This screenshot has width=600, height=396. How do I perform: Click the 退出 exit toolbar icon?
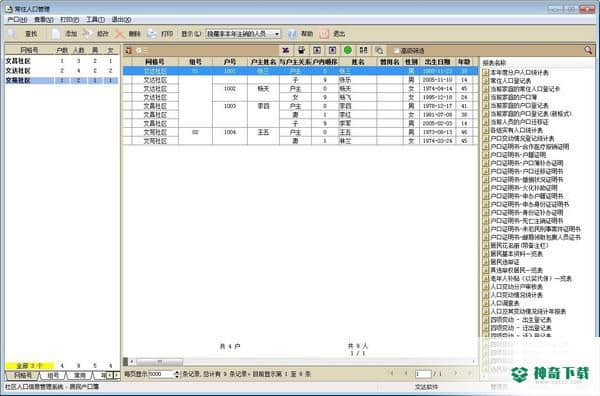324,34
